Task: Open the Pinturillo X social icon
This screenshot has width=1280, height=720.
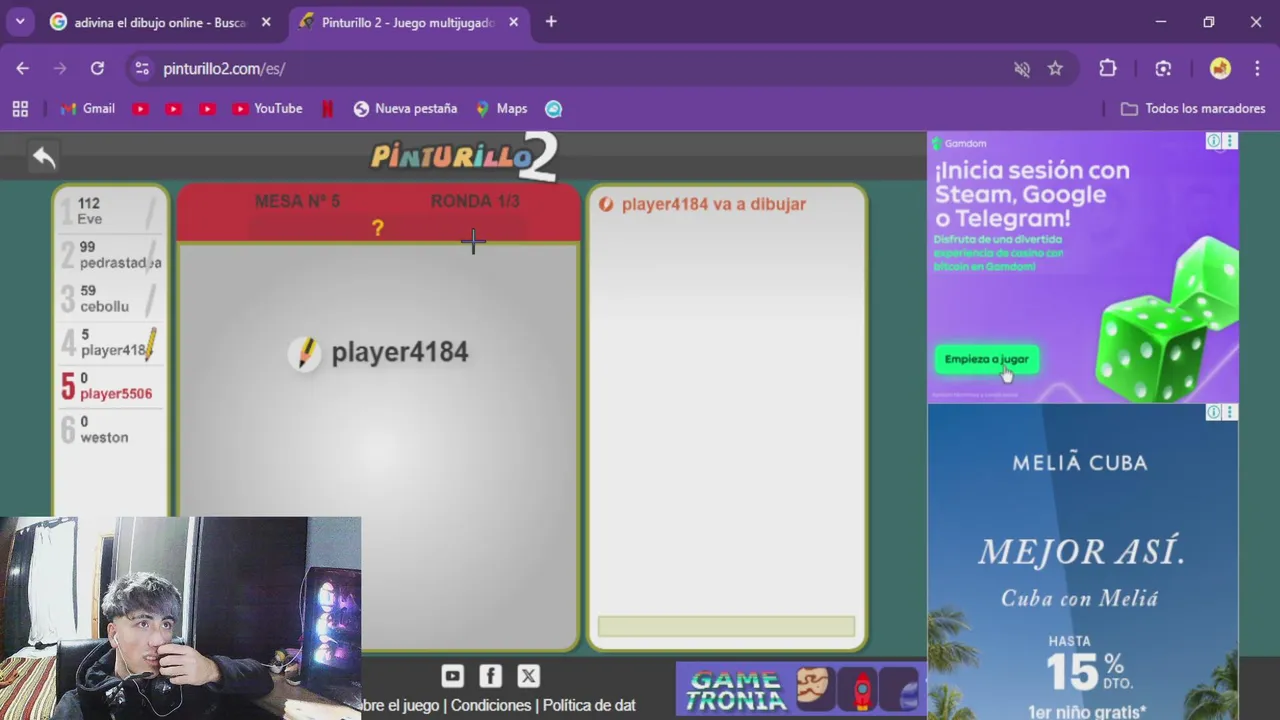Action: click(529, 676)
